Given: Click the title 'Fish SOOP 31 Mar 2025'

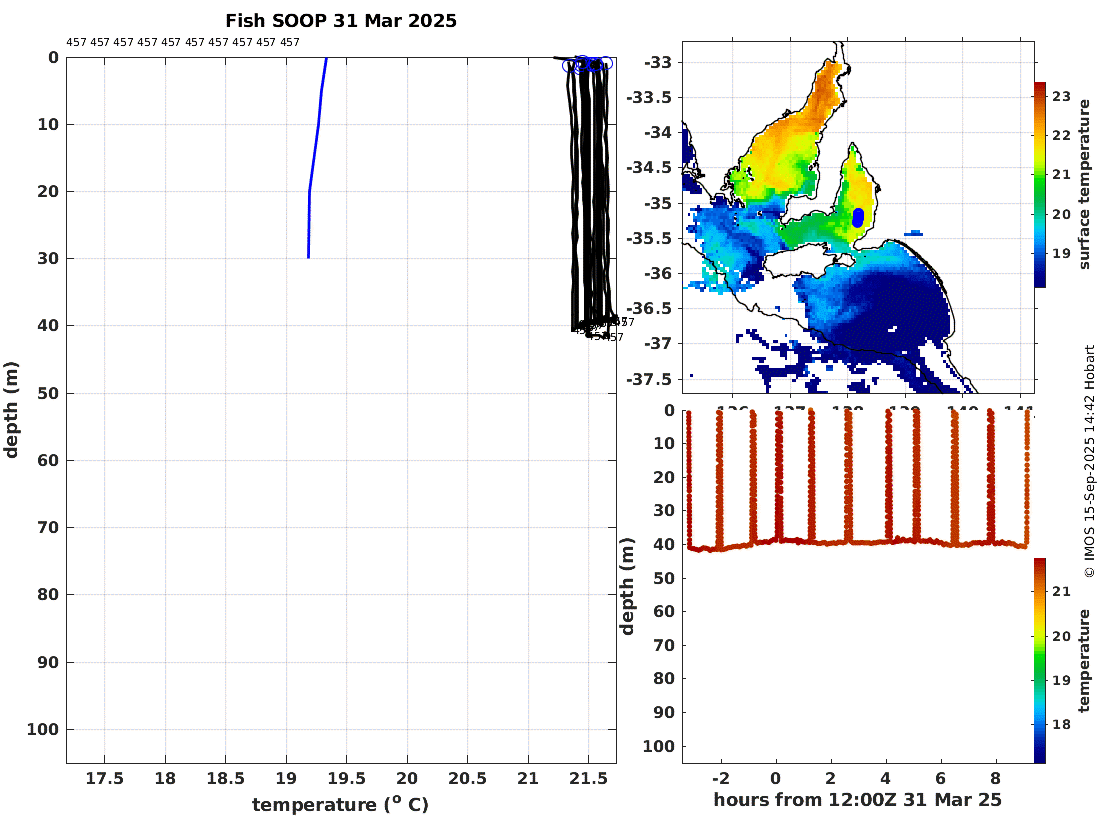Looking at the screenshot, I should [x=341, y=21].
